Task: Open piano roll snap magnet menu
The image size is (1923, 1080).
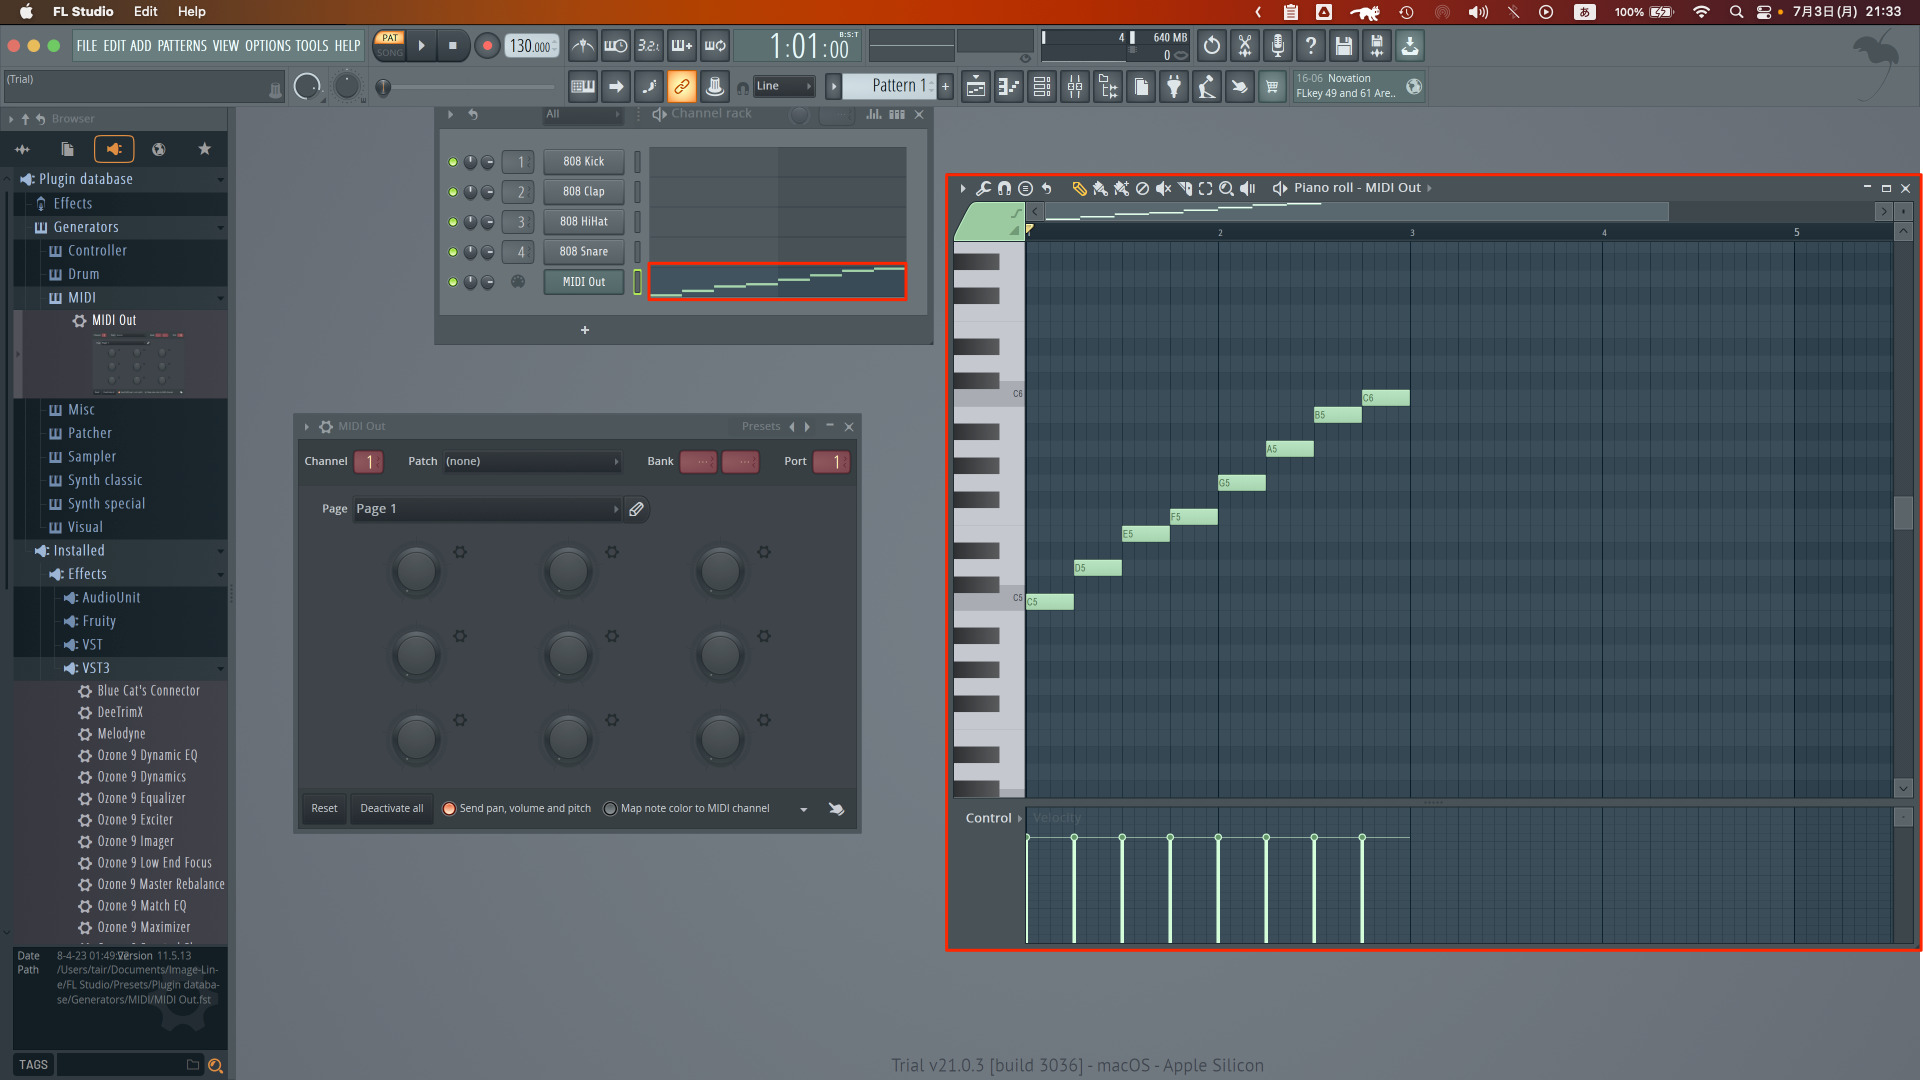Action: coord(1004,188)
